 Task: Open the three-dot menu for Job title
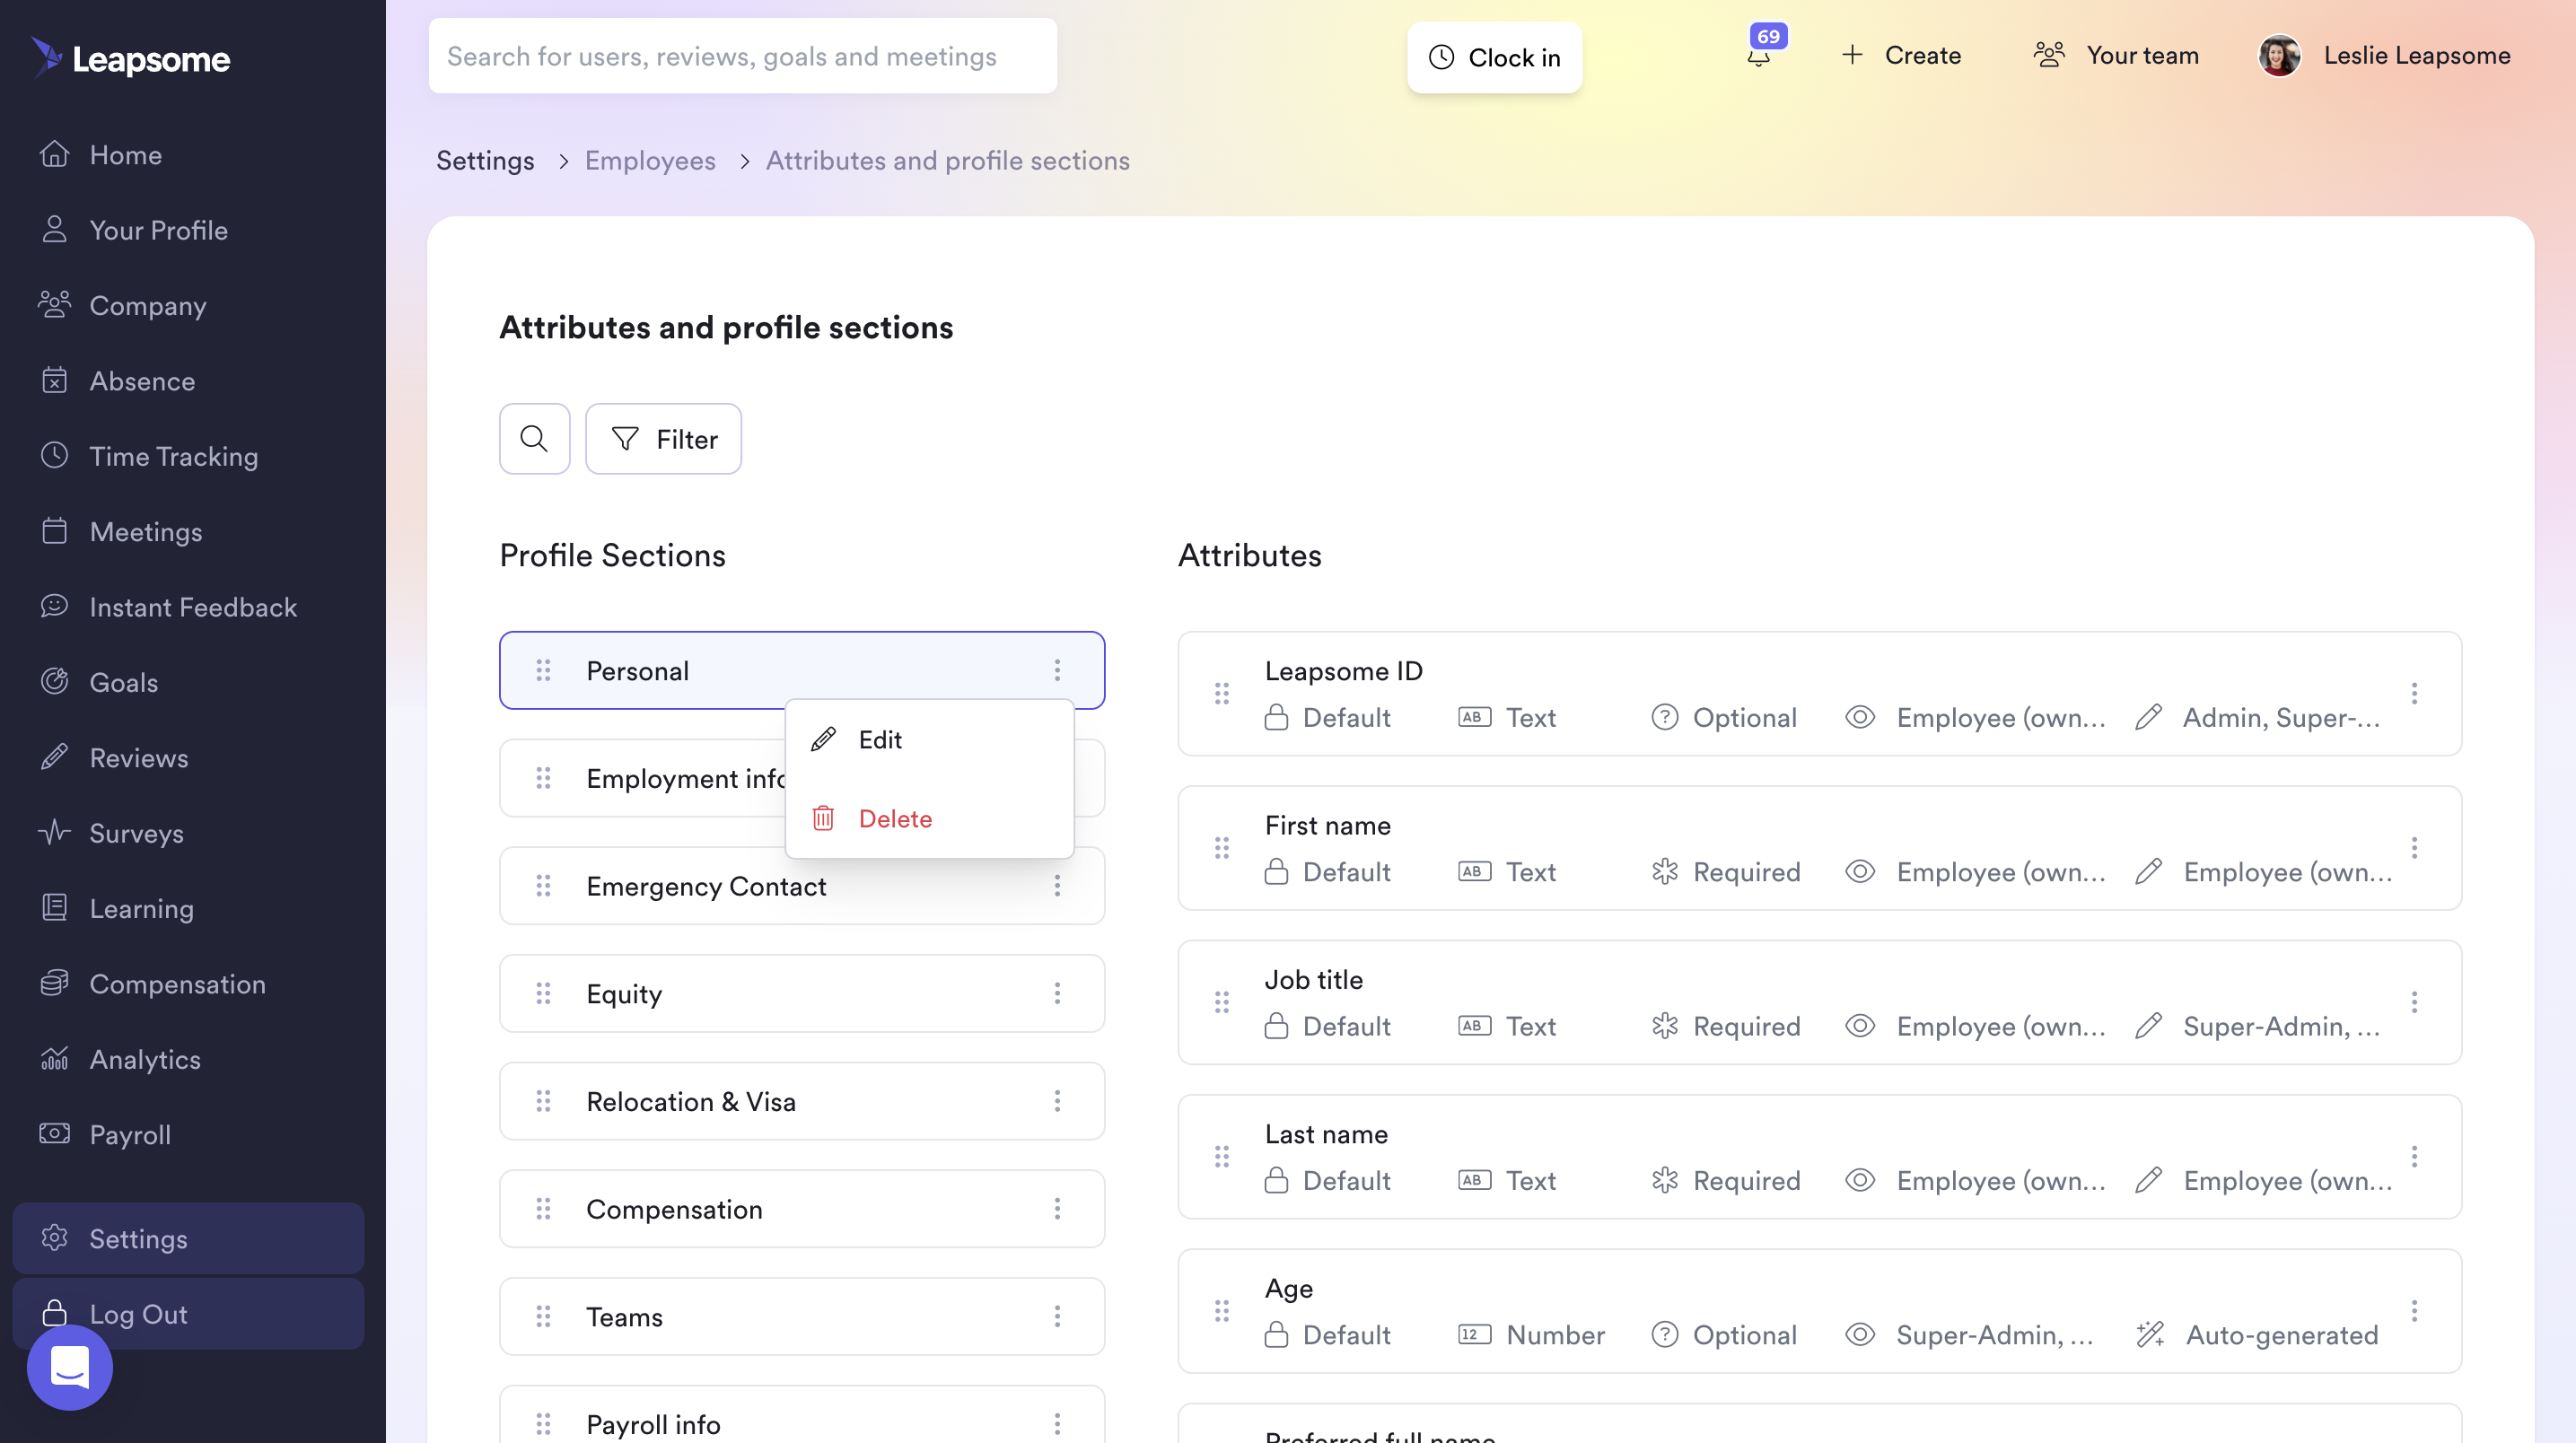click(2414, 1002)
